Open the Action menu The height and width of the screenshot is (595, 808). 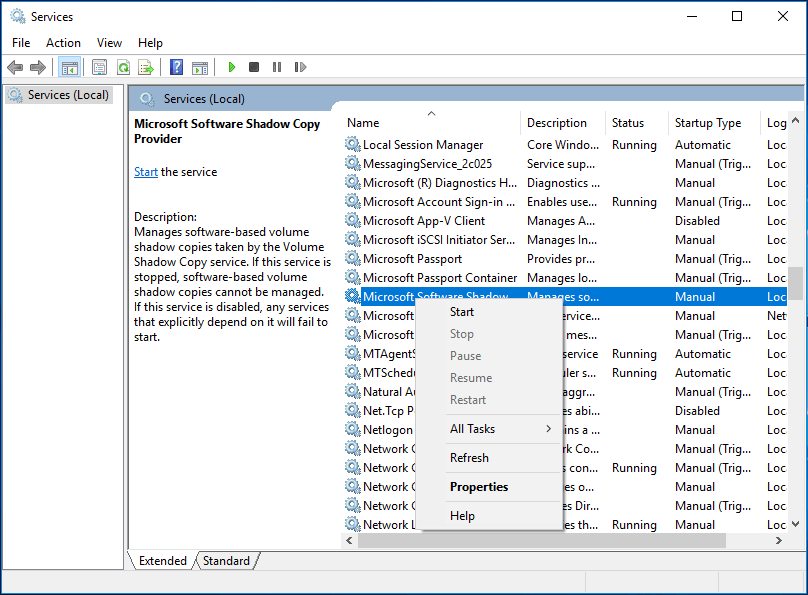click(63, 43)
